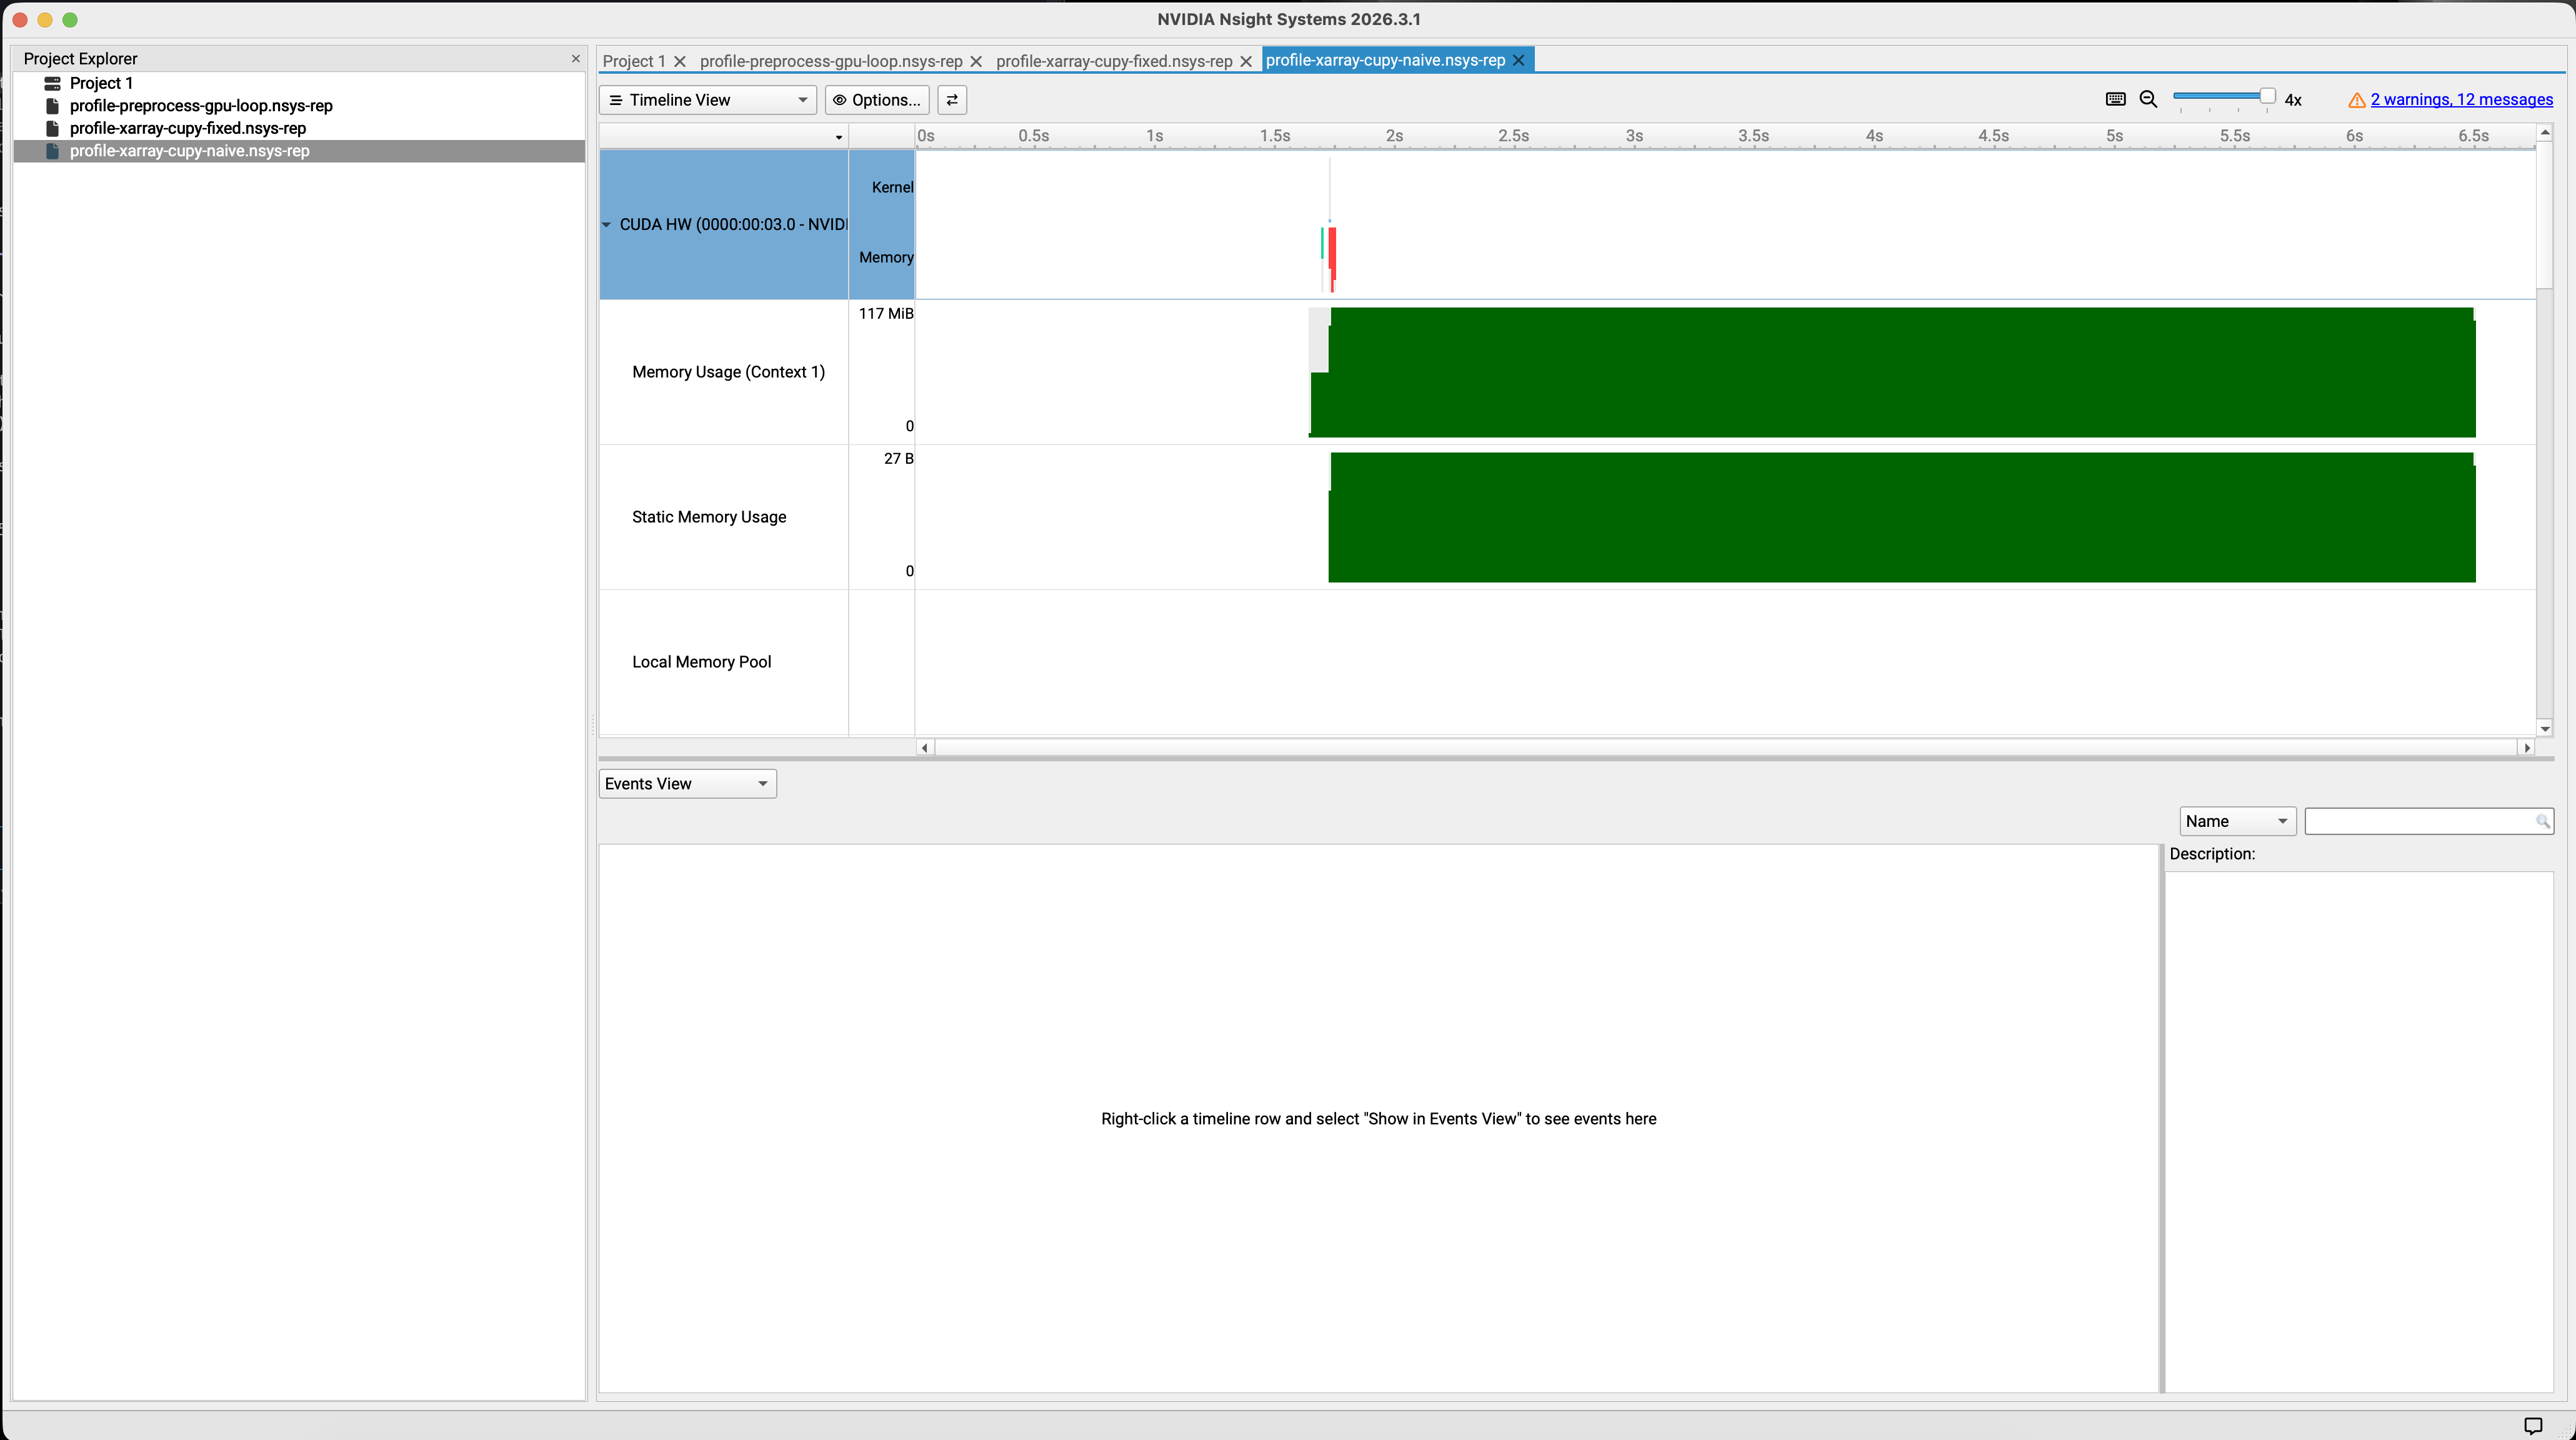Open the timeline row header dropdown arrow

coord(838,137)
